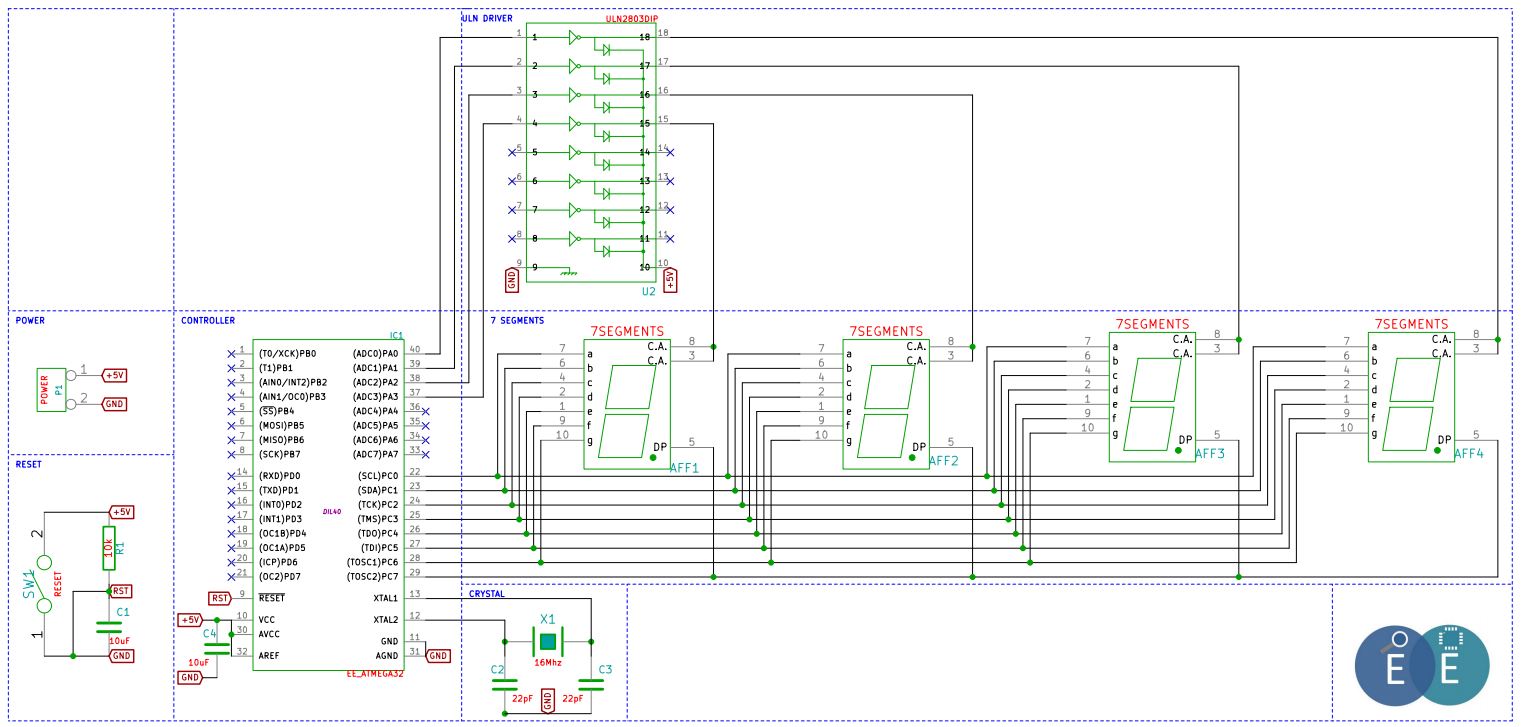Select the X1 crystal symbol
This screenshot has height=727, width=1521.
(547, 641)
